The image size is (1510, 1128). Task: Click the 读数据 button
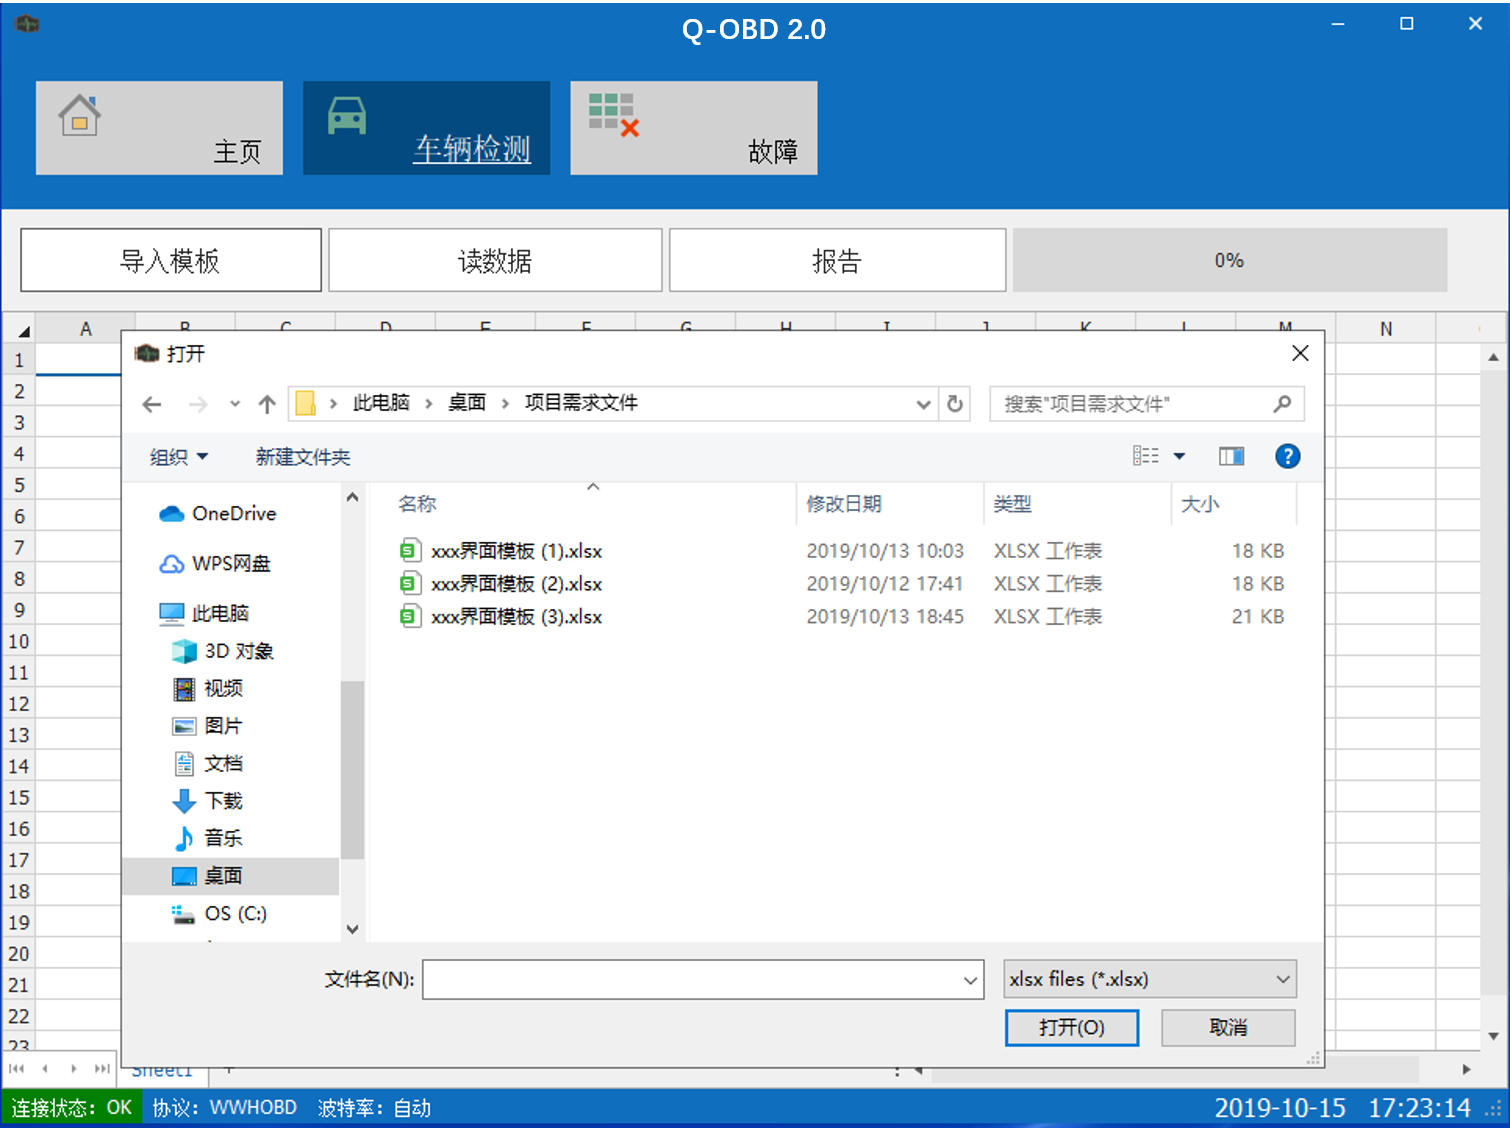tap(495, 260)
